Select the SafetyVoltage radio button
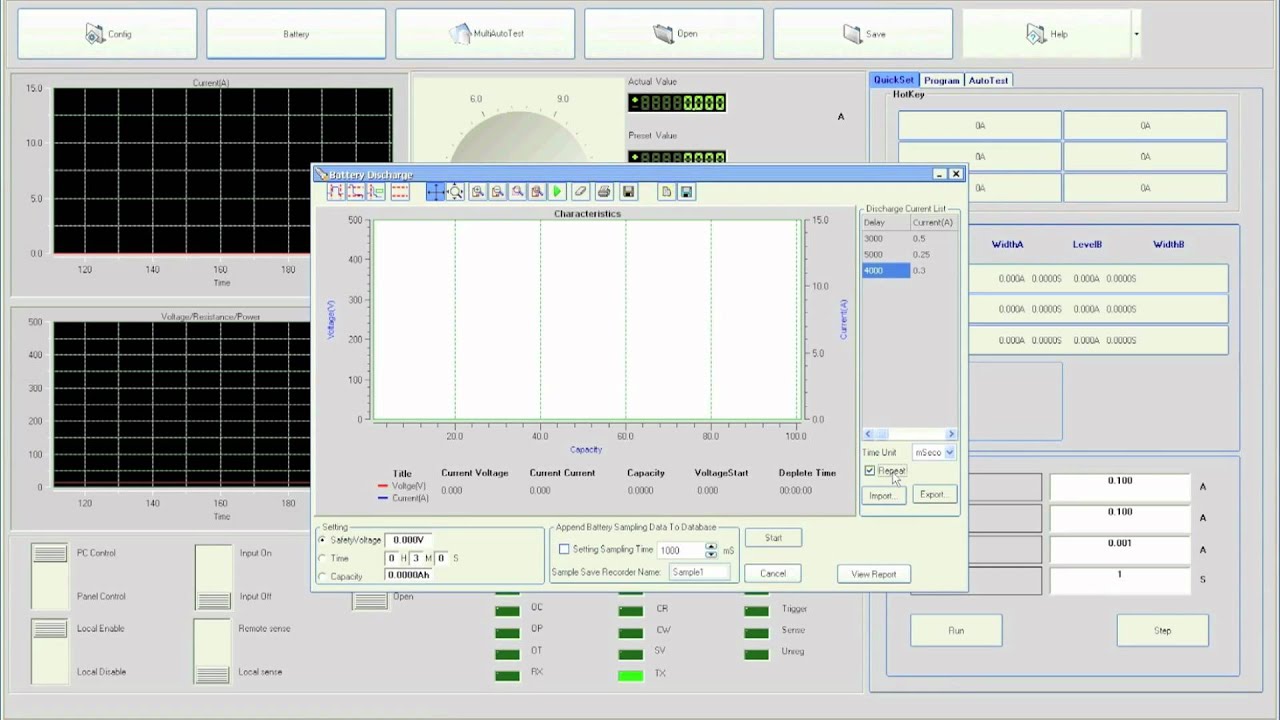The image size is (1280, 720). pyautogui.click(x=322, y=540)
